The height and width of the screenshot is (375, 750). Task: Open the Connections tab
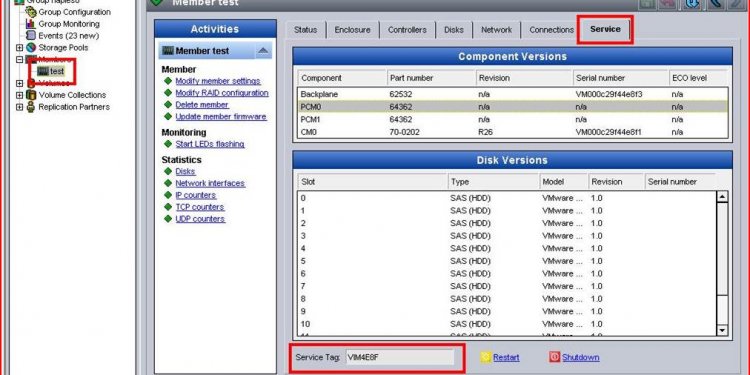click(x=551, y=30)
